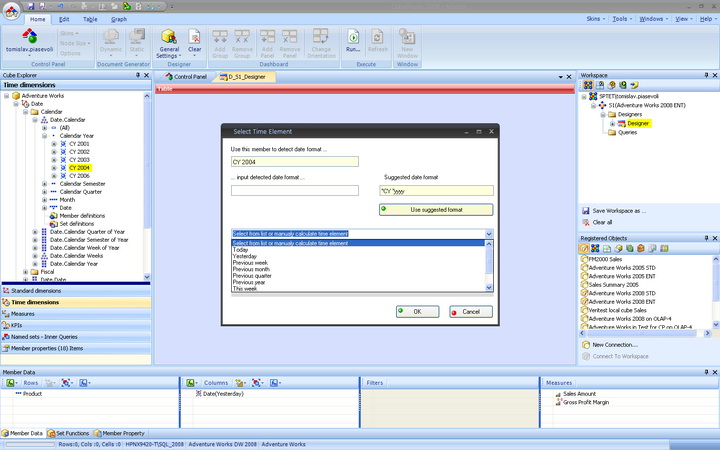Switch to the Graph ribbon tab
The height and width of the screenshot is (450, 720).
[119, 19]
